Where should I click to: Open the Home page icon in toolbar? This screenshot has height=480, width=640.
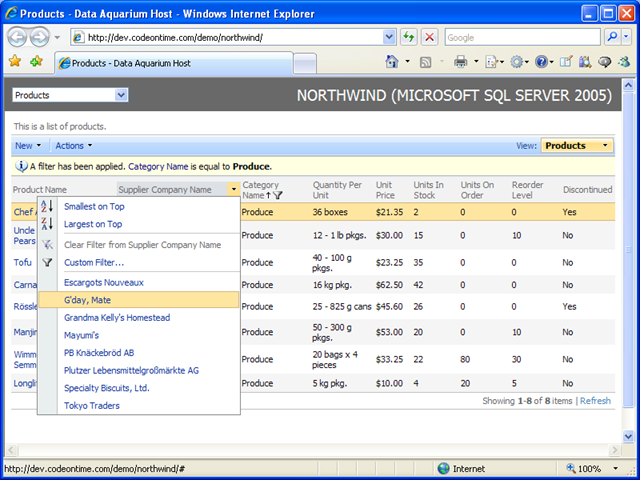[391, 62]
